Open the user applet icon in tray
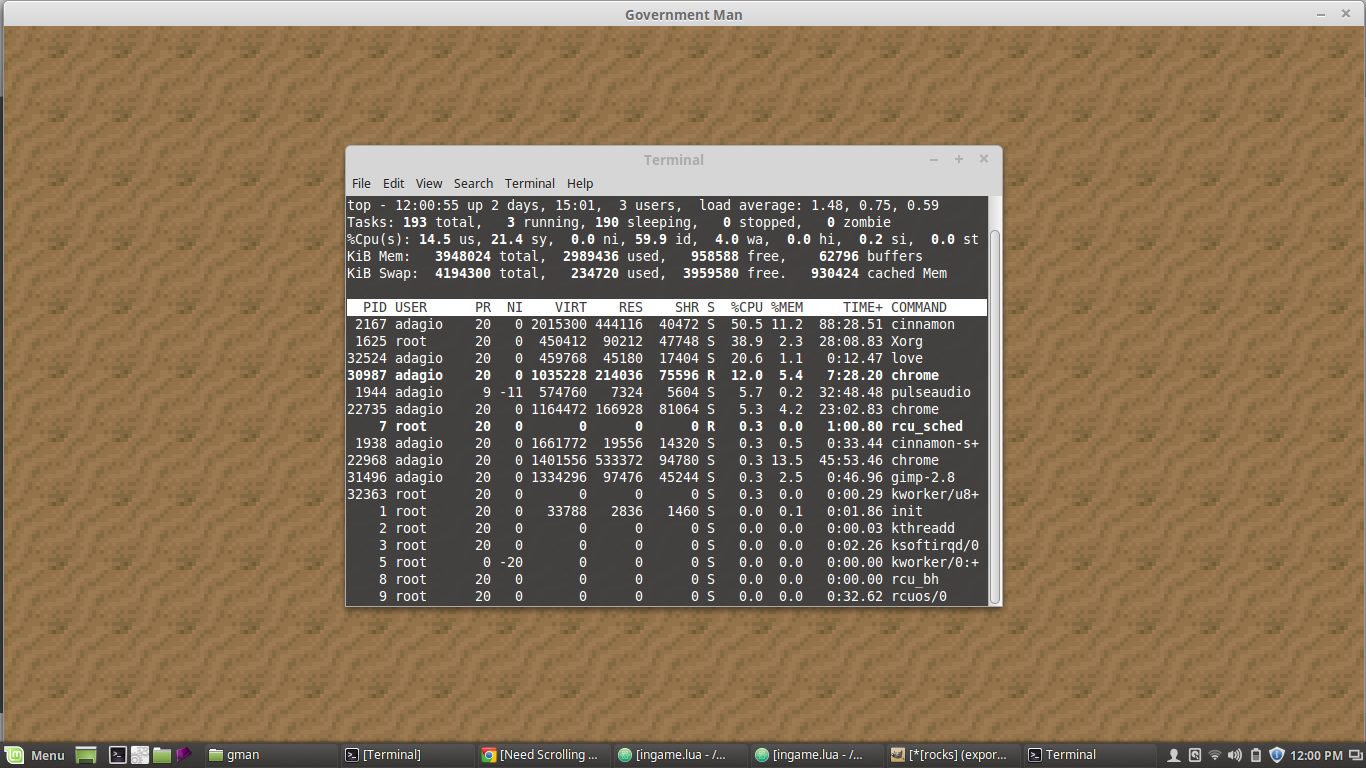Screen dimensions: 1366x768 (1174, 755)
